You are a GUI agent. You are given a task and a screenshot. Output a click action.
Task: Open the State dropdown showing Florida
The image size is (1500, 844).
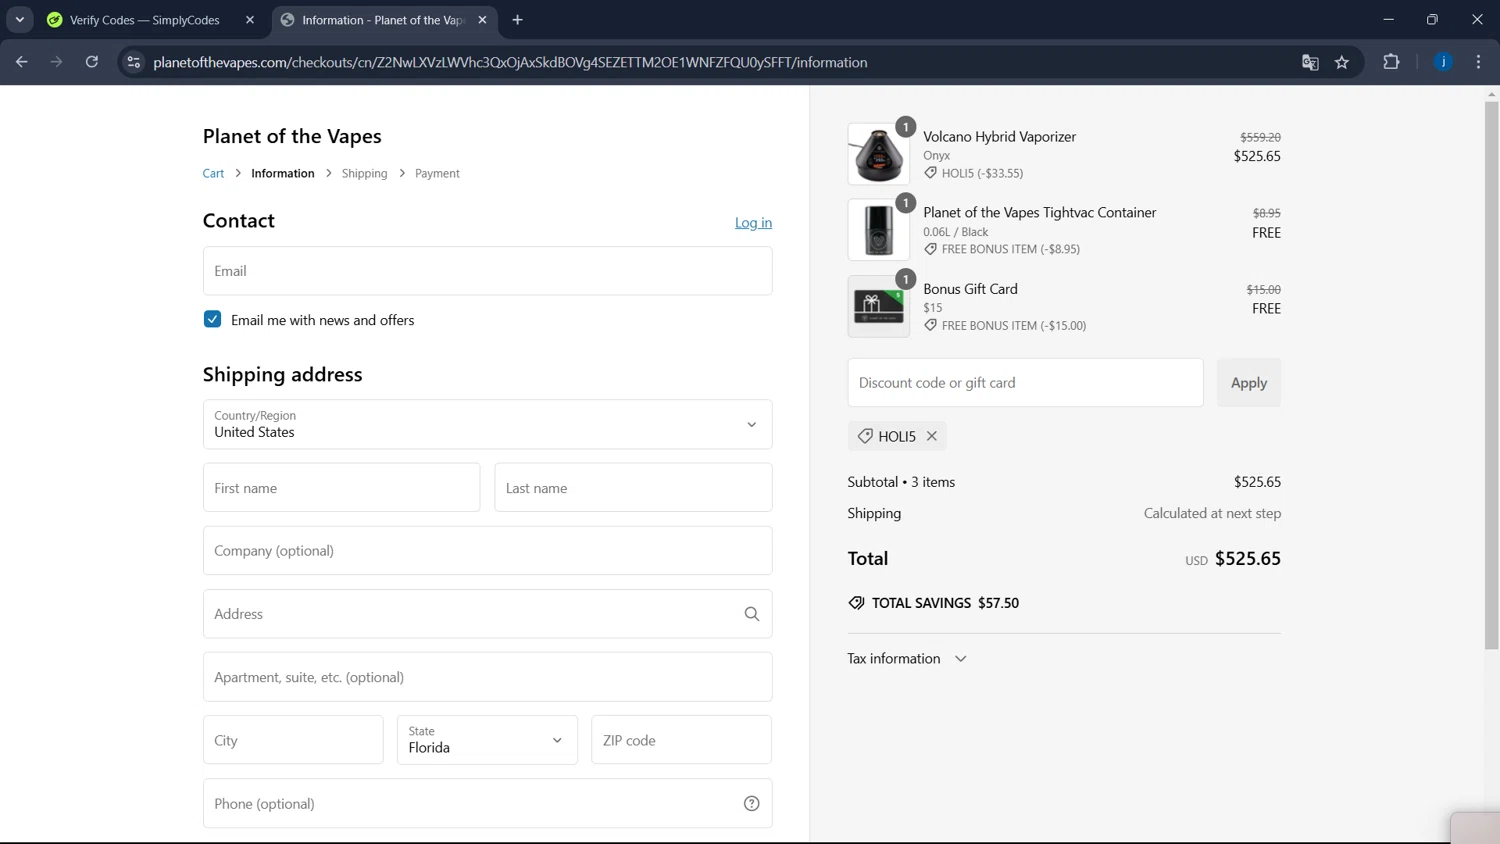click(487, 740)
